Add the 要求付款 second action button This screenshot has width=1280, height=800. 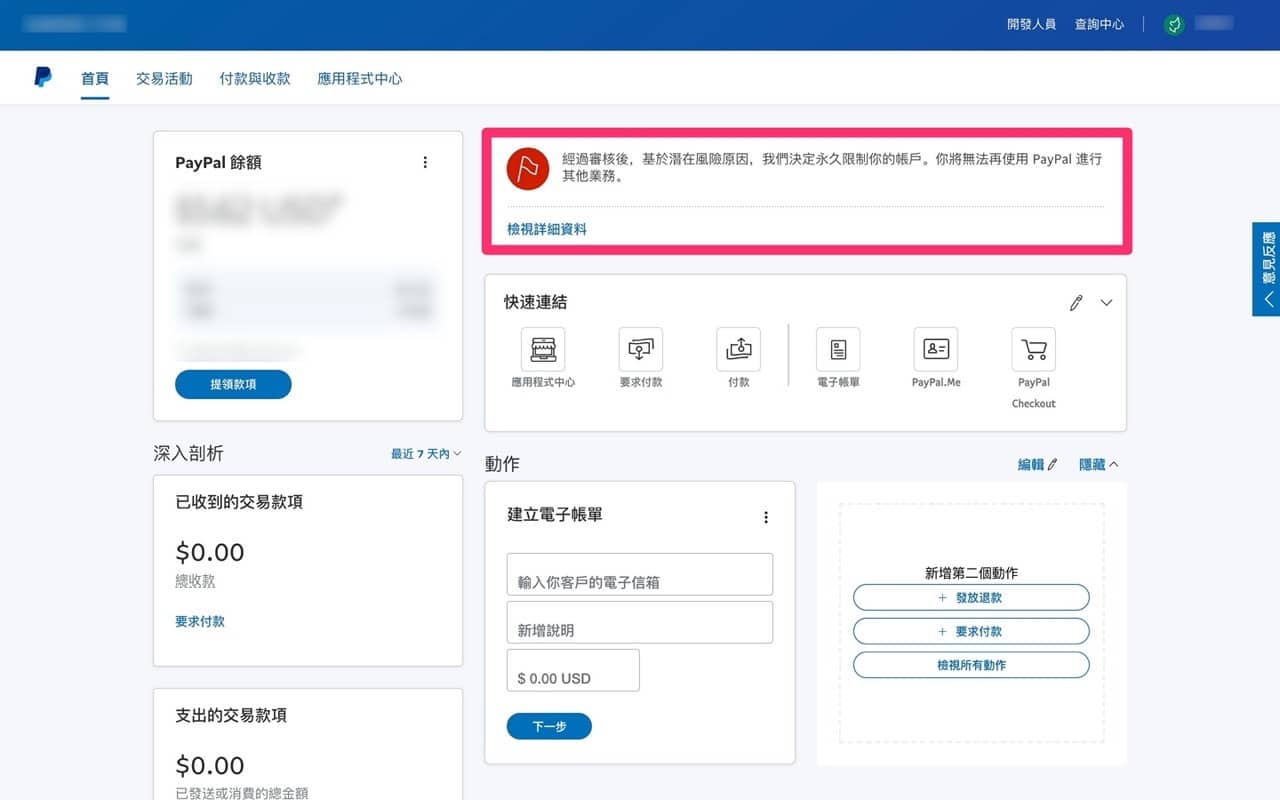[x=971, y=631]
